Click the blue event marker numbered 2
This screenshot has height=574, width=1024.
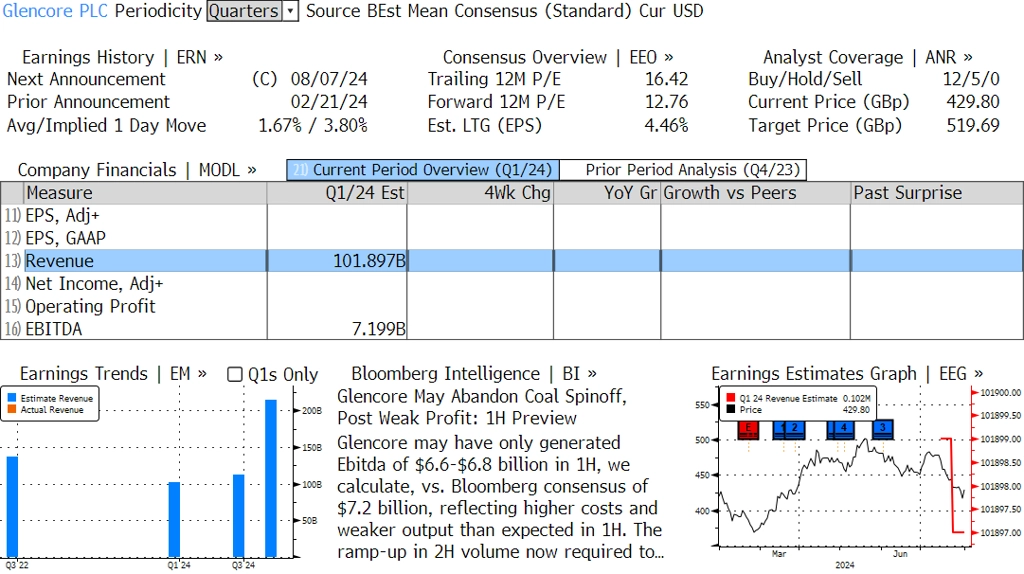pos(795,429)
